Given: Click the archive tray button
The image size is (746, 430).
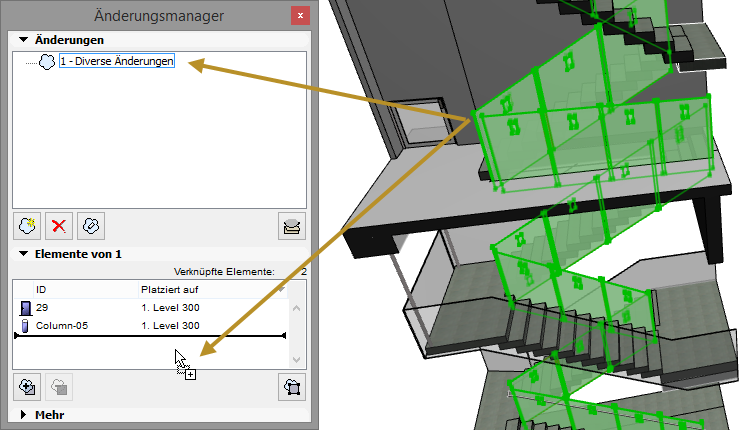Looking at the screenshot, I should point(292,226).
